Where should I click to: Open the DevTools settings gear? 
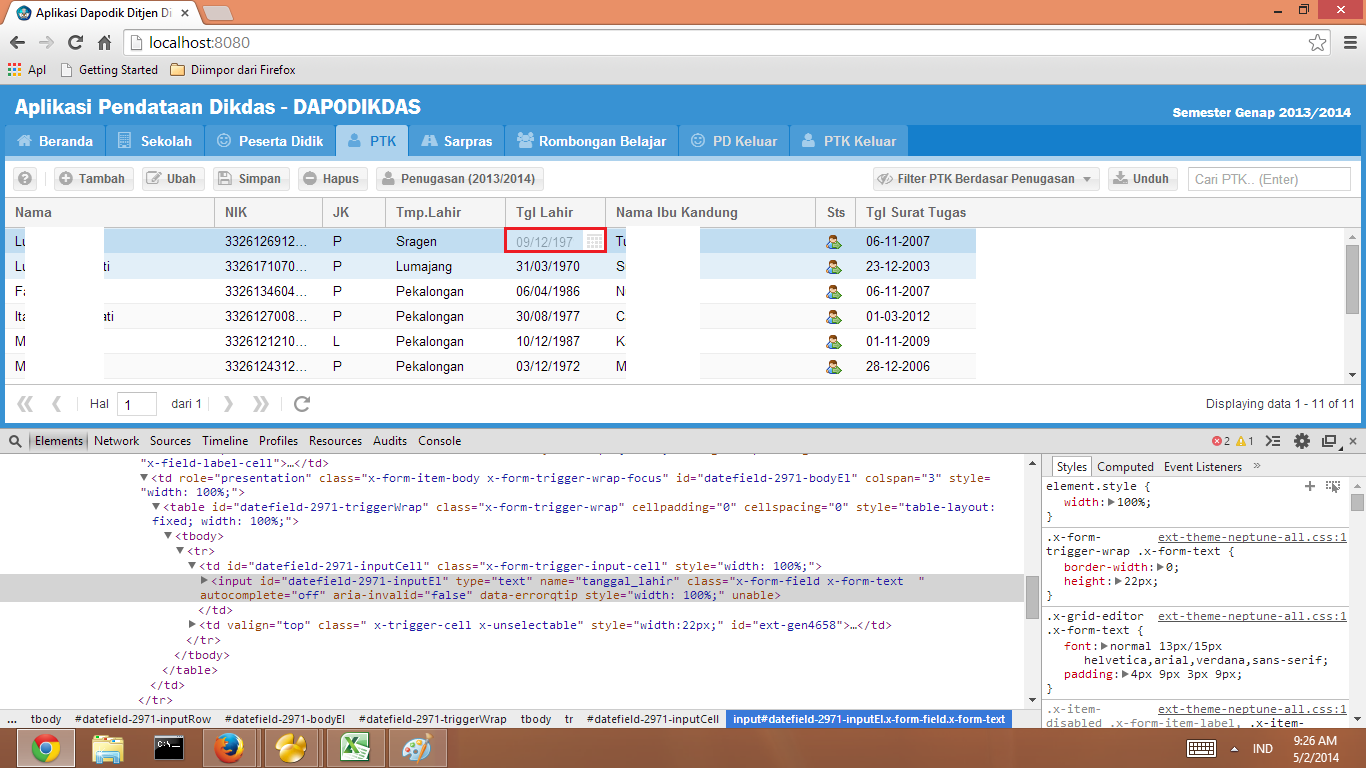[1302, 441]
